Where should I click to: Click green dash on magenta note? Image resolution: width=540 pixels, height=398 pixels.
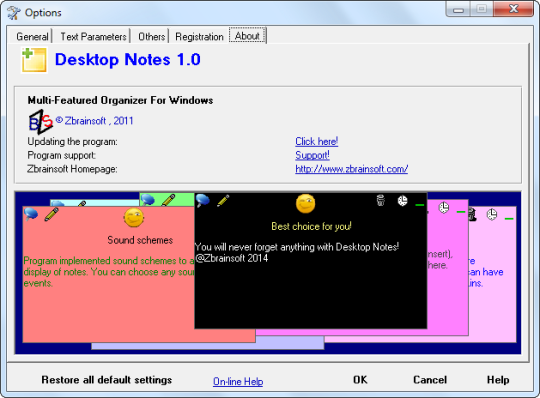point(461,212)
